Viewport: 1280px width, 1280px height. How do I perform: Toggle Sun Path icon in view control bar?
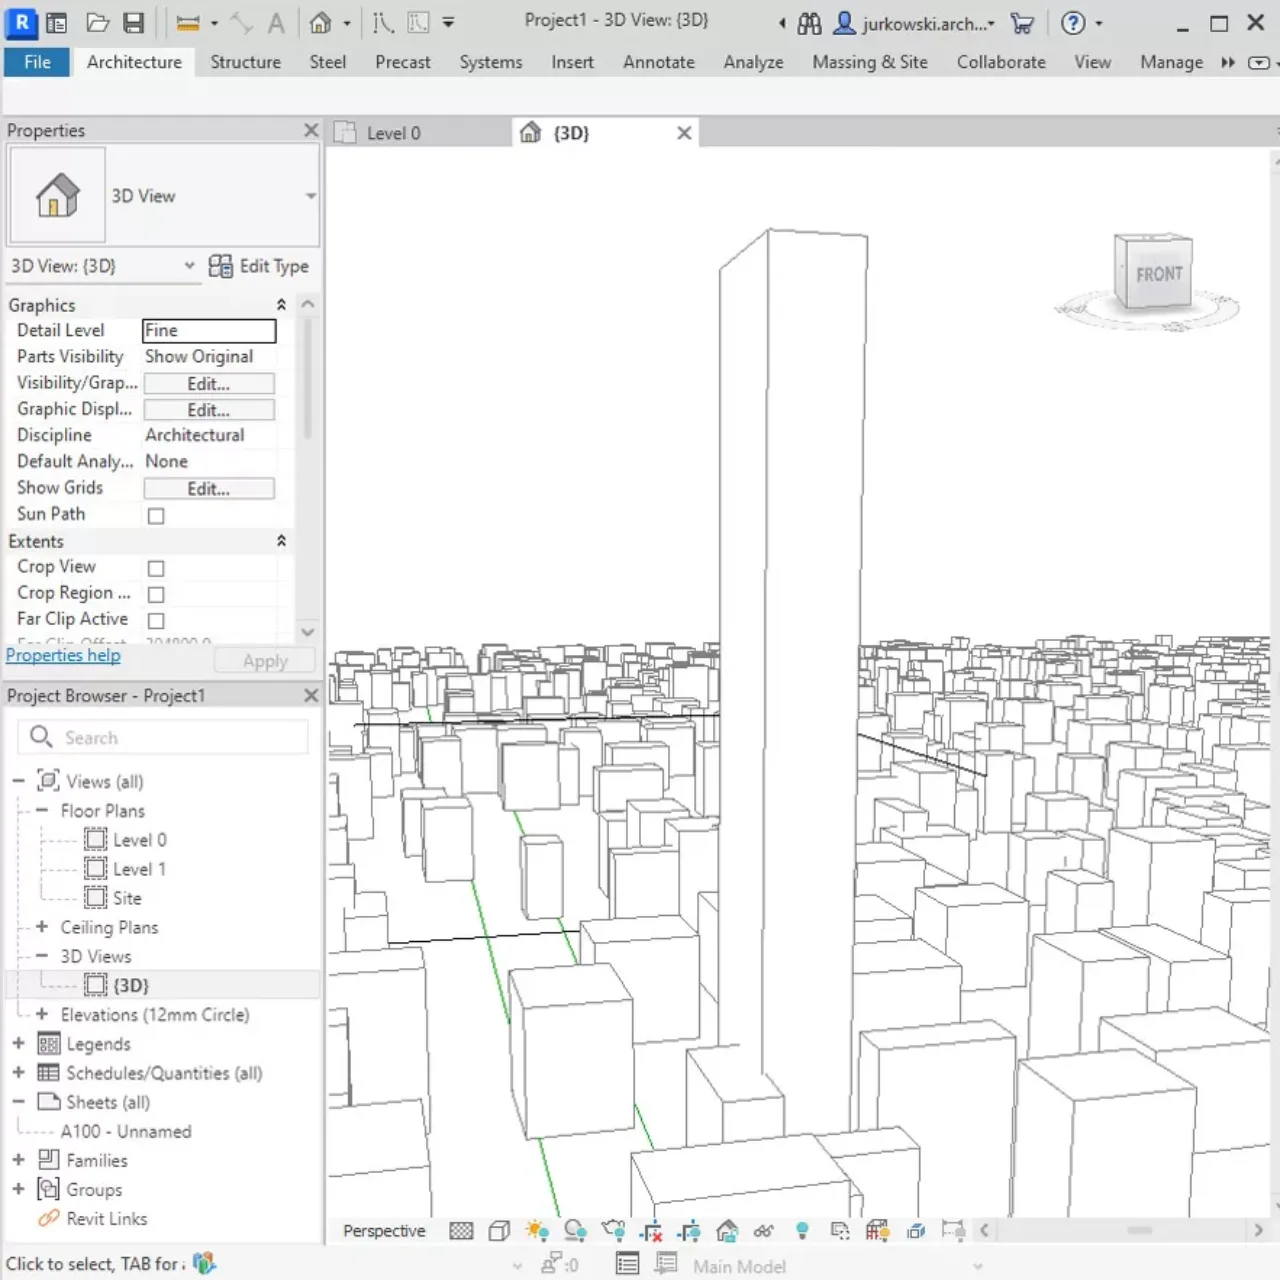537,1231
